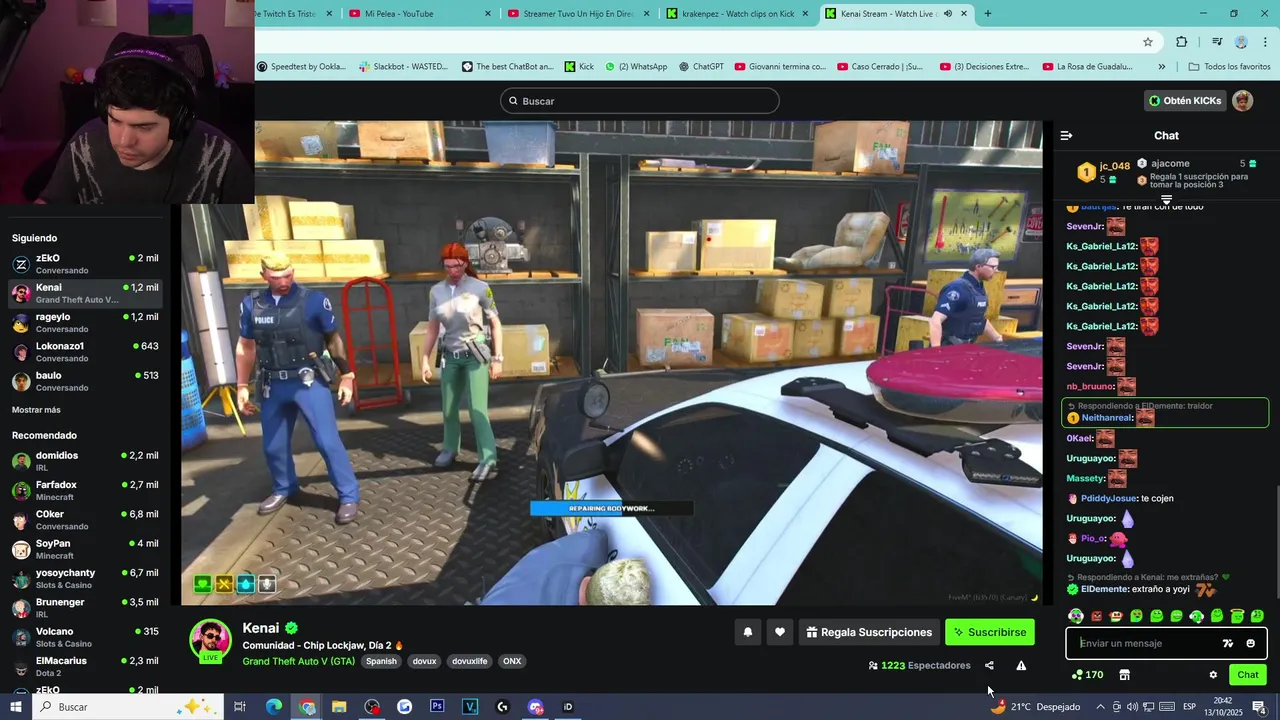Select the ONX tag
Image resolution: width=1280 pixels, height=720 pixels.
(x=512, y=661)
